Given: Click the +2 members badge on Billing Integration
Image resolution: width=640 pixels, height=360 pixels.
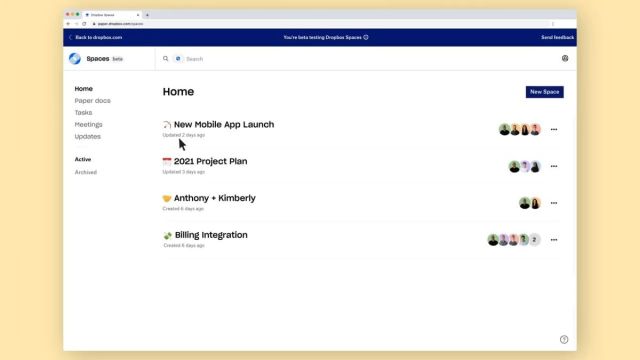Looking at the screenshot, I should click(534, 240).
